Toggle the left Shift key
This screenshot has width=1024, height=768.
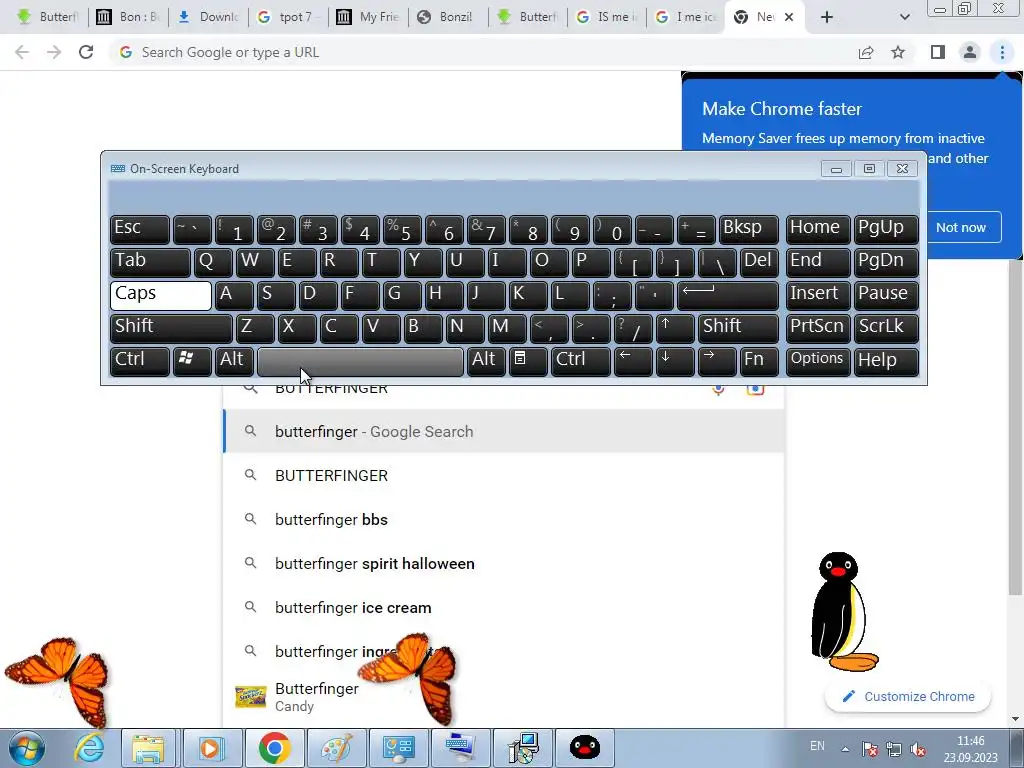point(171,328)
